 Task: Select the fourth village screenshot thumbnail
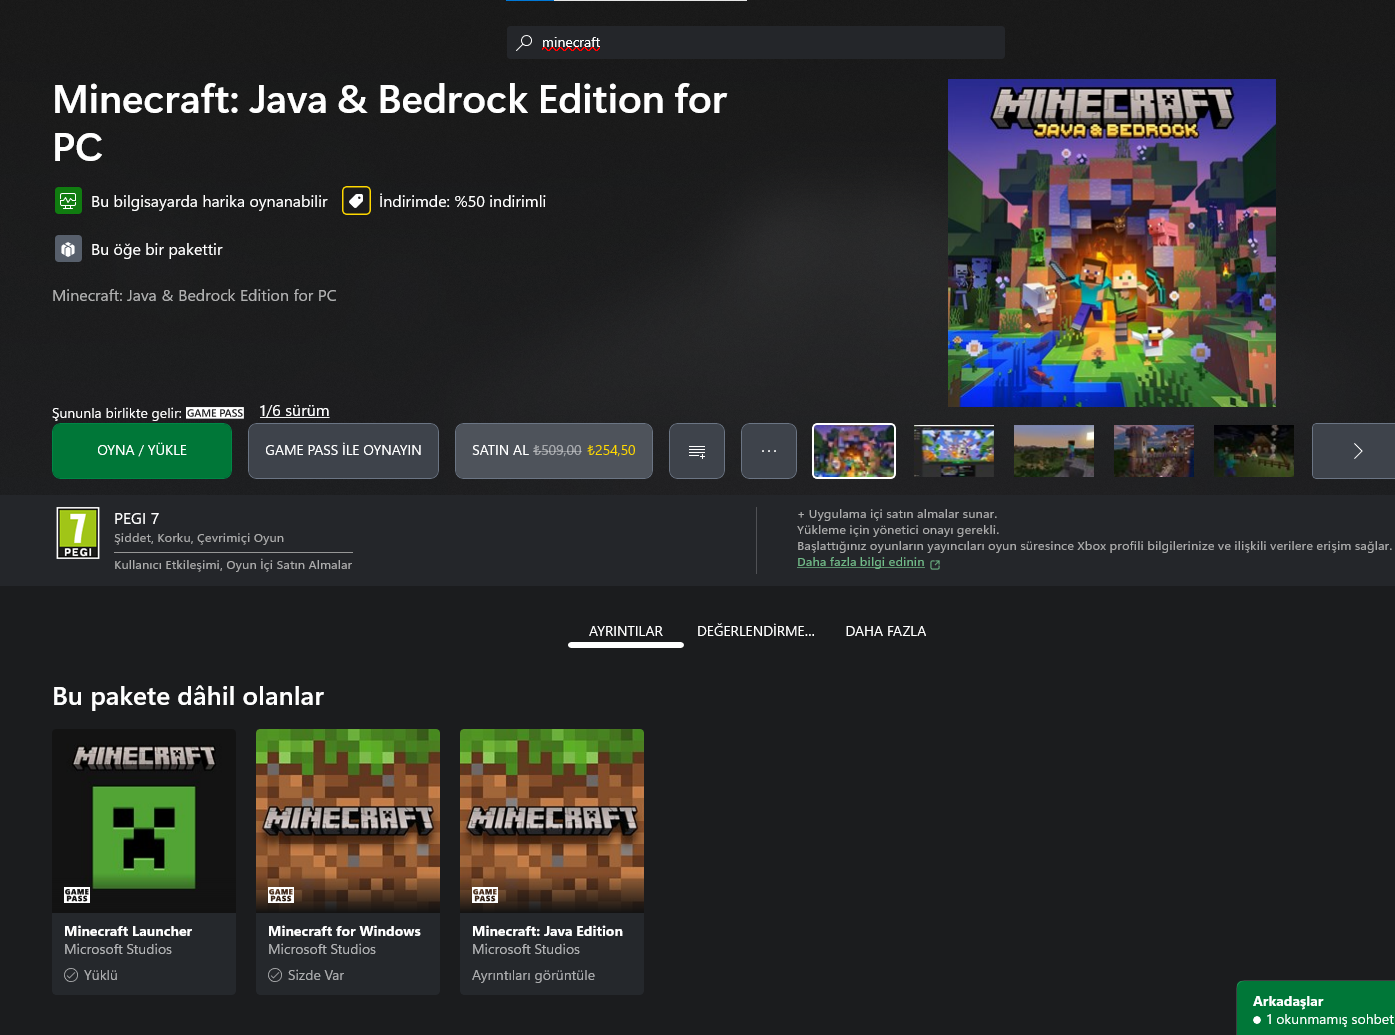tap(1154, 451)
